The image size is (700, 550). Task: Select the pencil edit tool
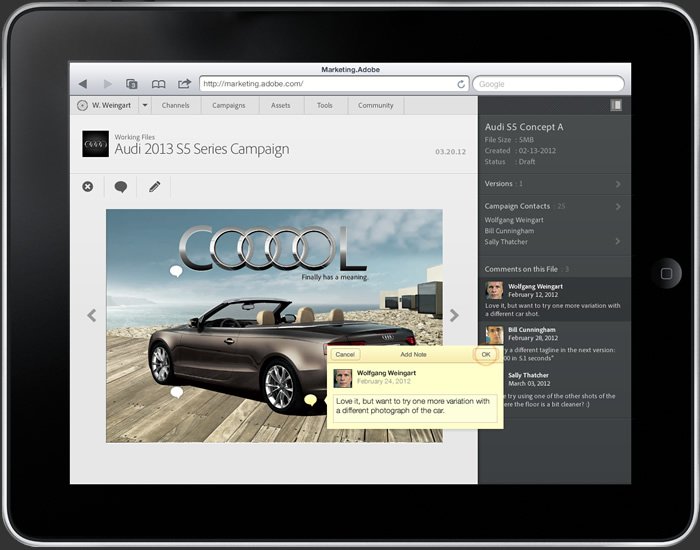pyautogui.click(x=154, y=187)
